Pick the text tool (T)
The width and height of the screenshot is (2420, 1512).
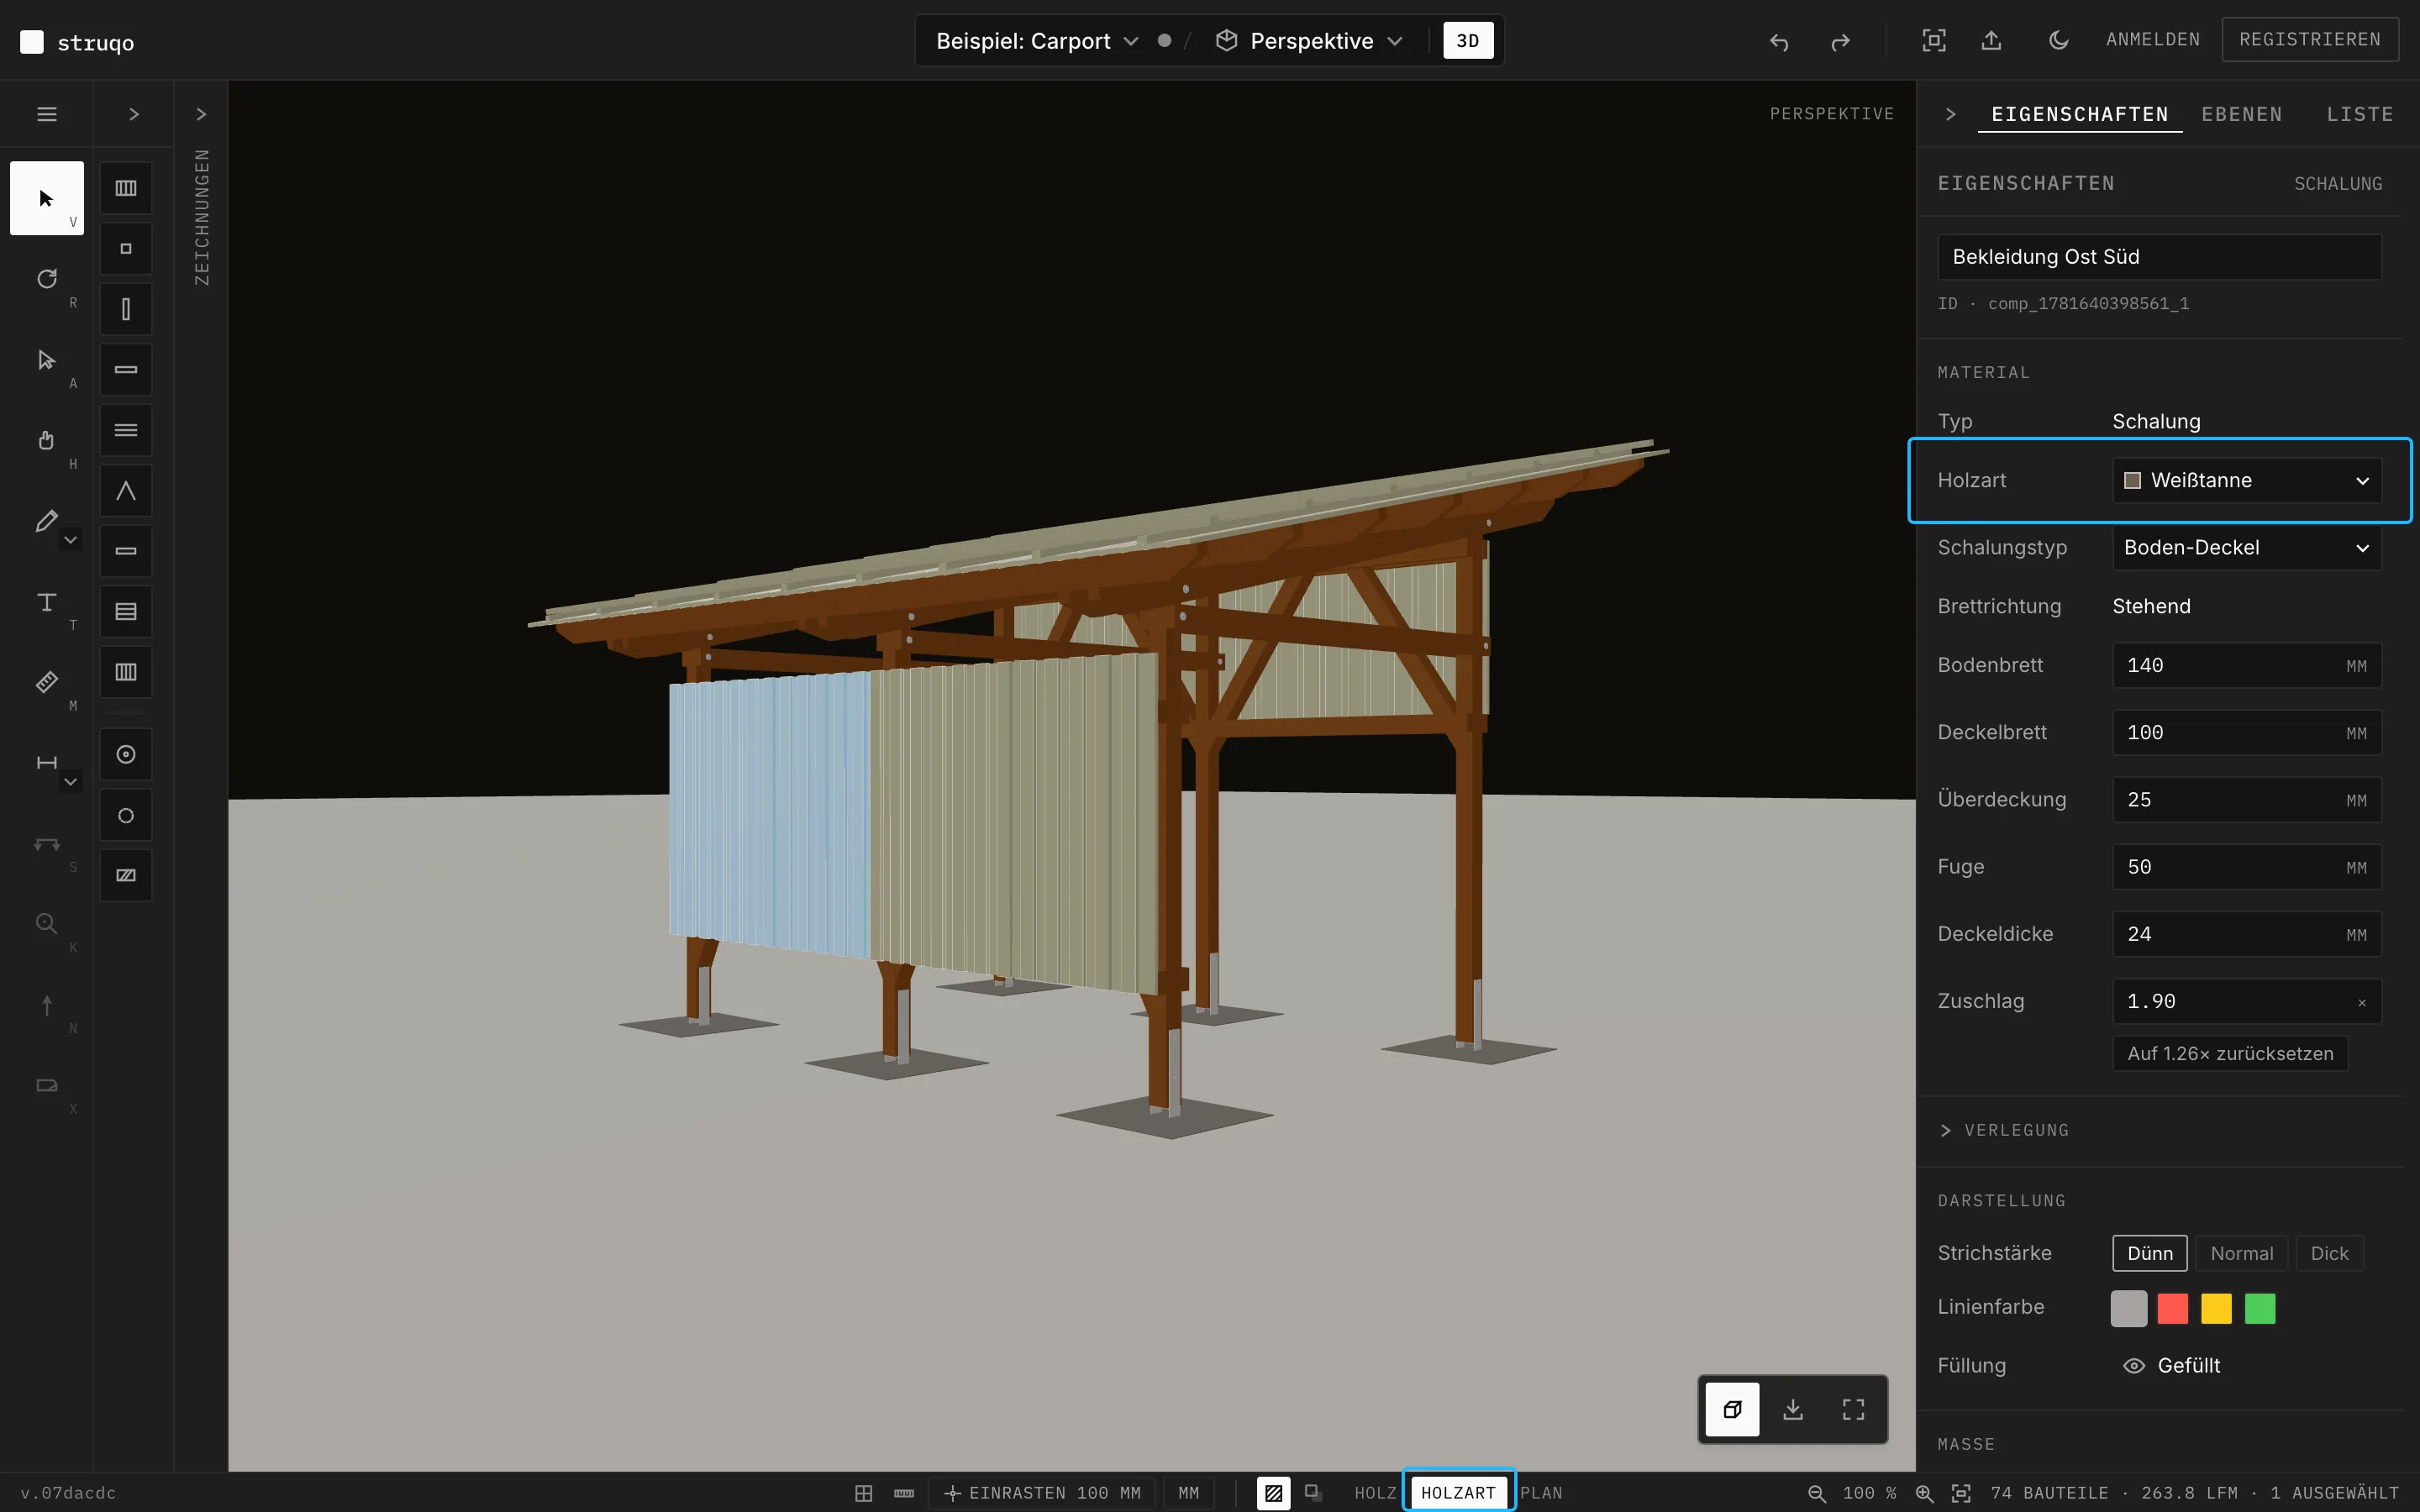[x=47, y=602]
